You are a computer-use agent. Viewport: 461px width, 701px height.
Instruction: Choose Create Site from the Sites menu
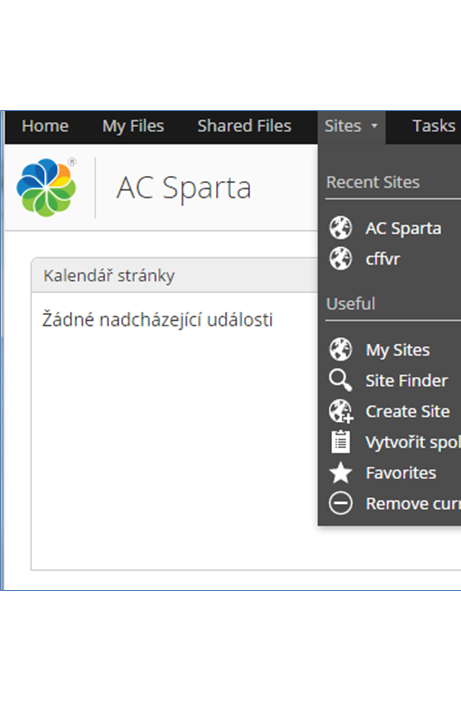click(x=408, y=411)
